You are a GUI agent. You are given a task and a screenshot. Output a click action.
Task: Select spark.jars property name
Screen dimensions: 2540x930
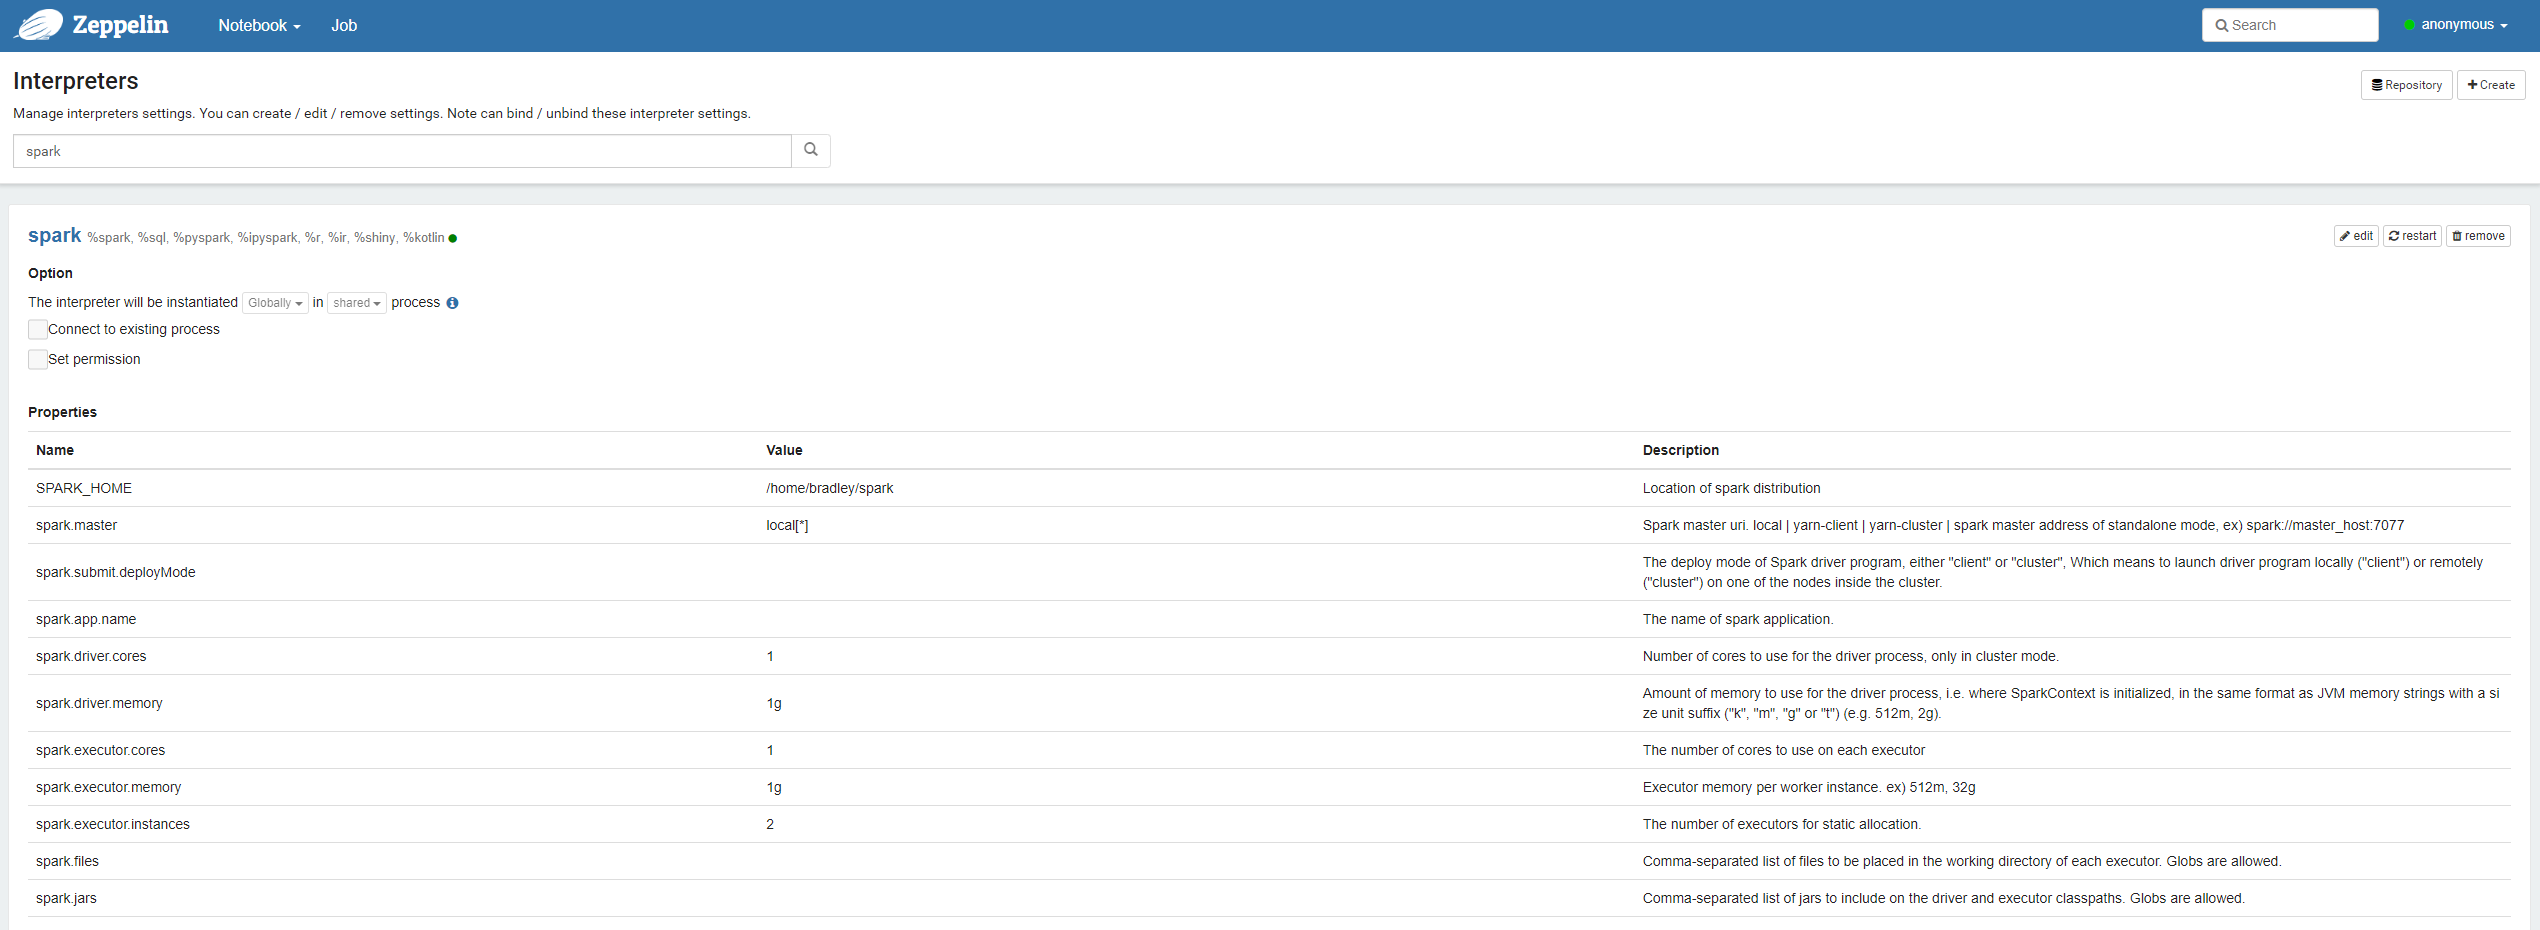click(66, 898)
